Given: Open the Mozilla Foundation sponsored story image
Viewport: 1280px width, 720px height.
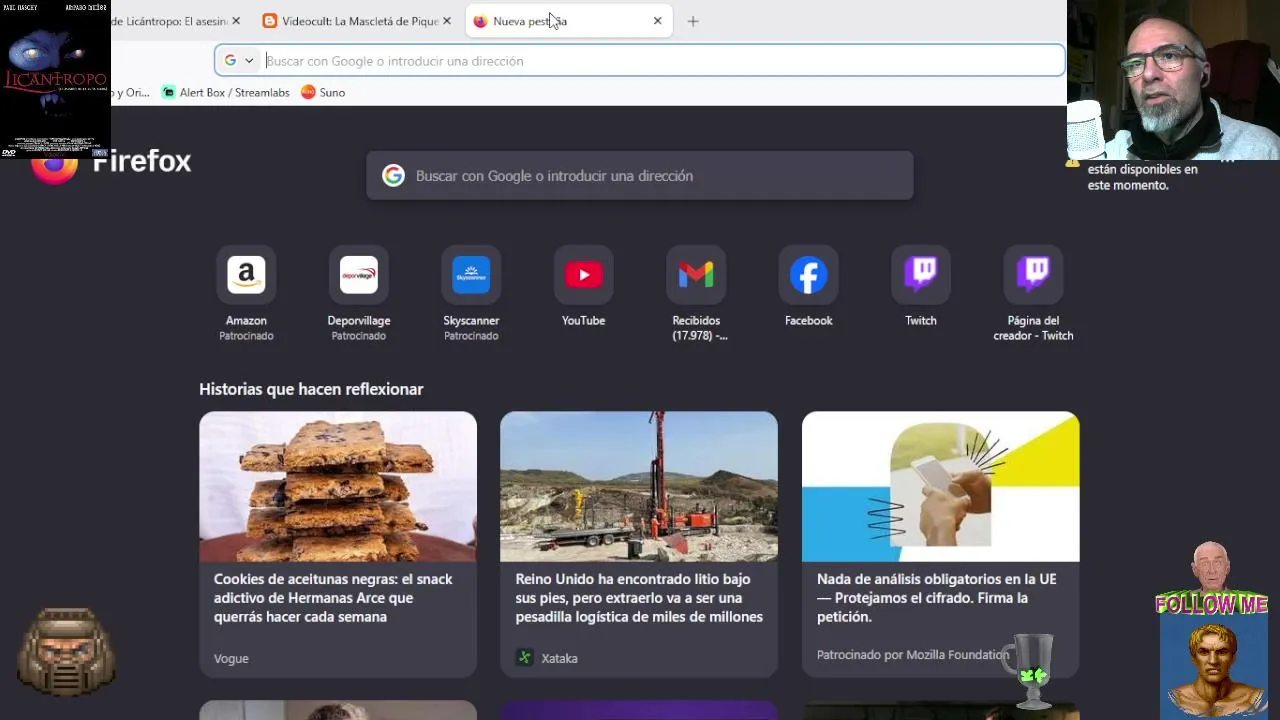Looking at the screenshot, I should [941, 487].
